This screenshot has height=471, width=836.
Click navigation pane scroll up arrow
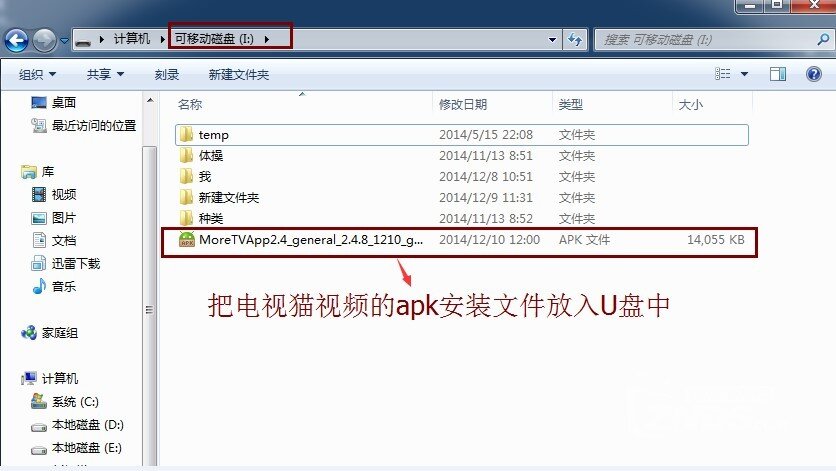[150, 100]
